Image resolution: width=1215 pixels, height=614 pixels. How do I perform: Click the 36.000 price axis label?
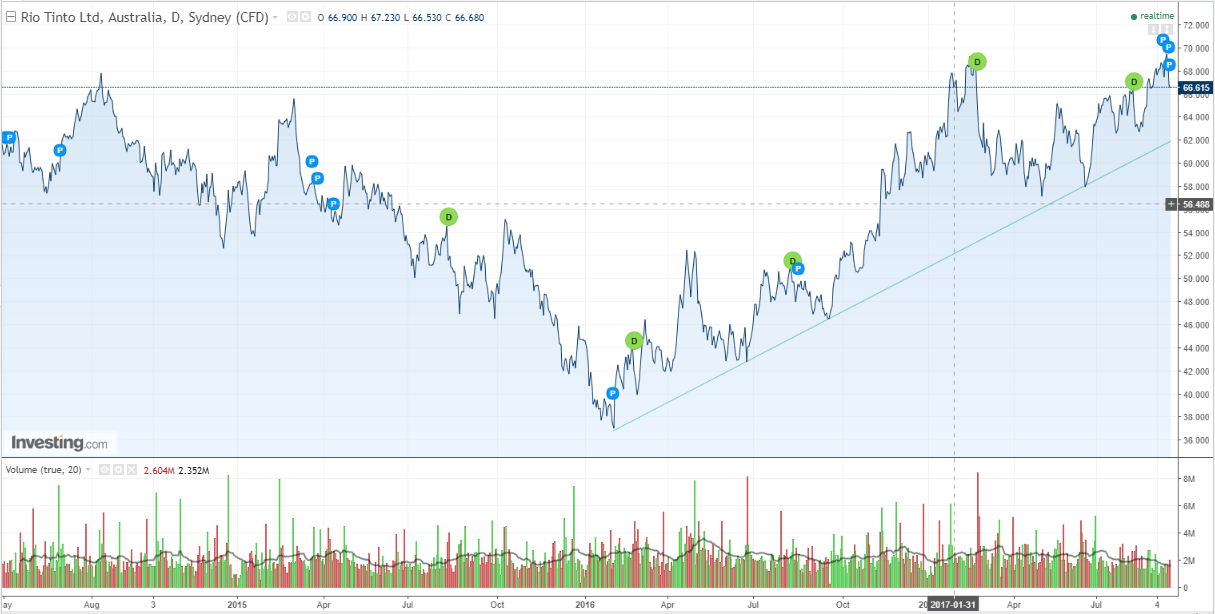(x=1196, y=440)
